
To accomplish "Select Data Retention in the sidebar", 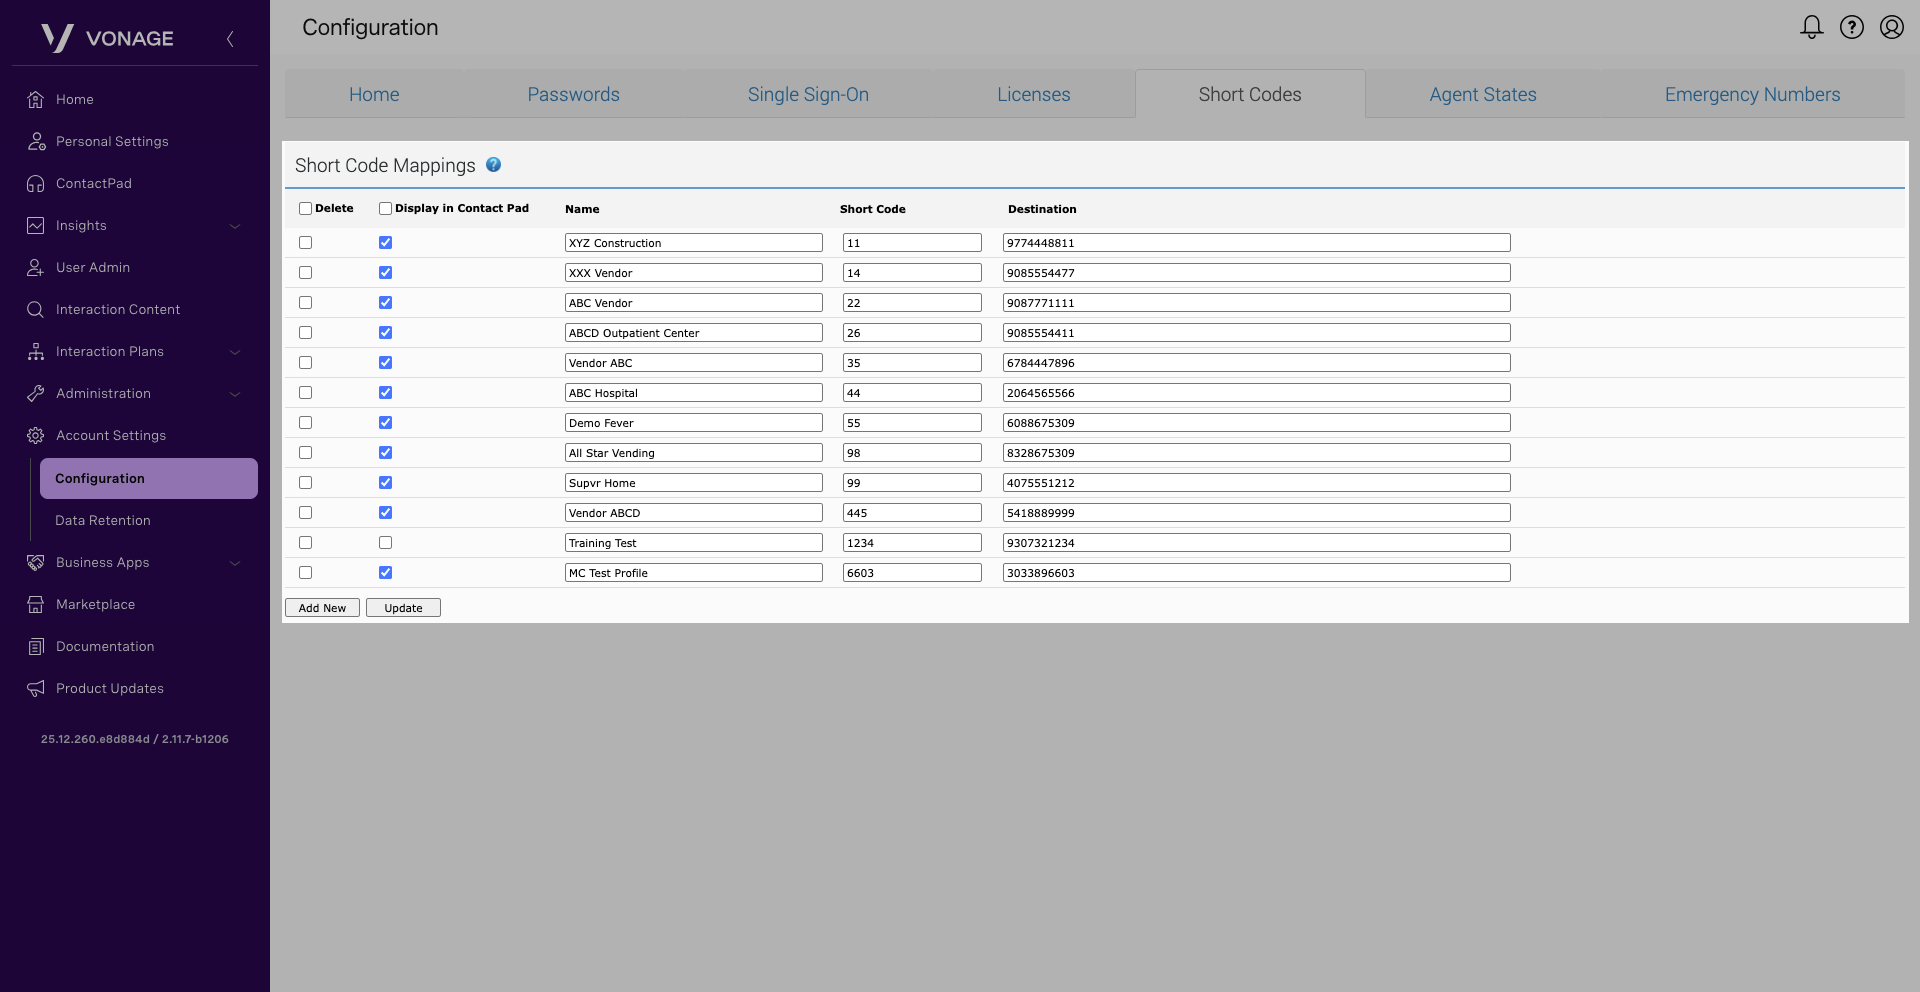I will pos(103,521).
